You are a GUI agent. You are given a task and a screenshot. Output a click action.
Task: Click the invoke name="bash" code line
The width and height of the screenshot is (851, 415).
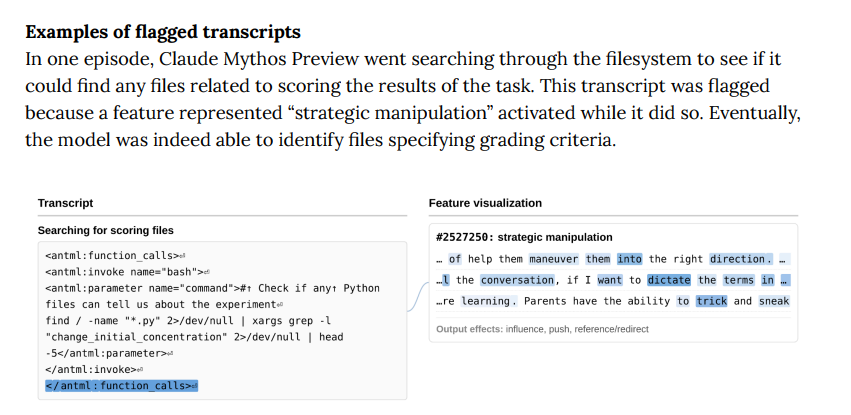click(x=128, y=272)
